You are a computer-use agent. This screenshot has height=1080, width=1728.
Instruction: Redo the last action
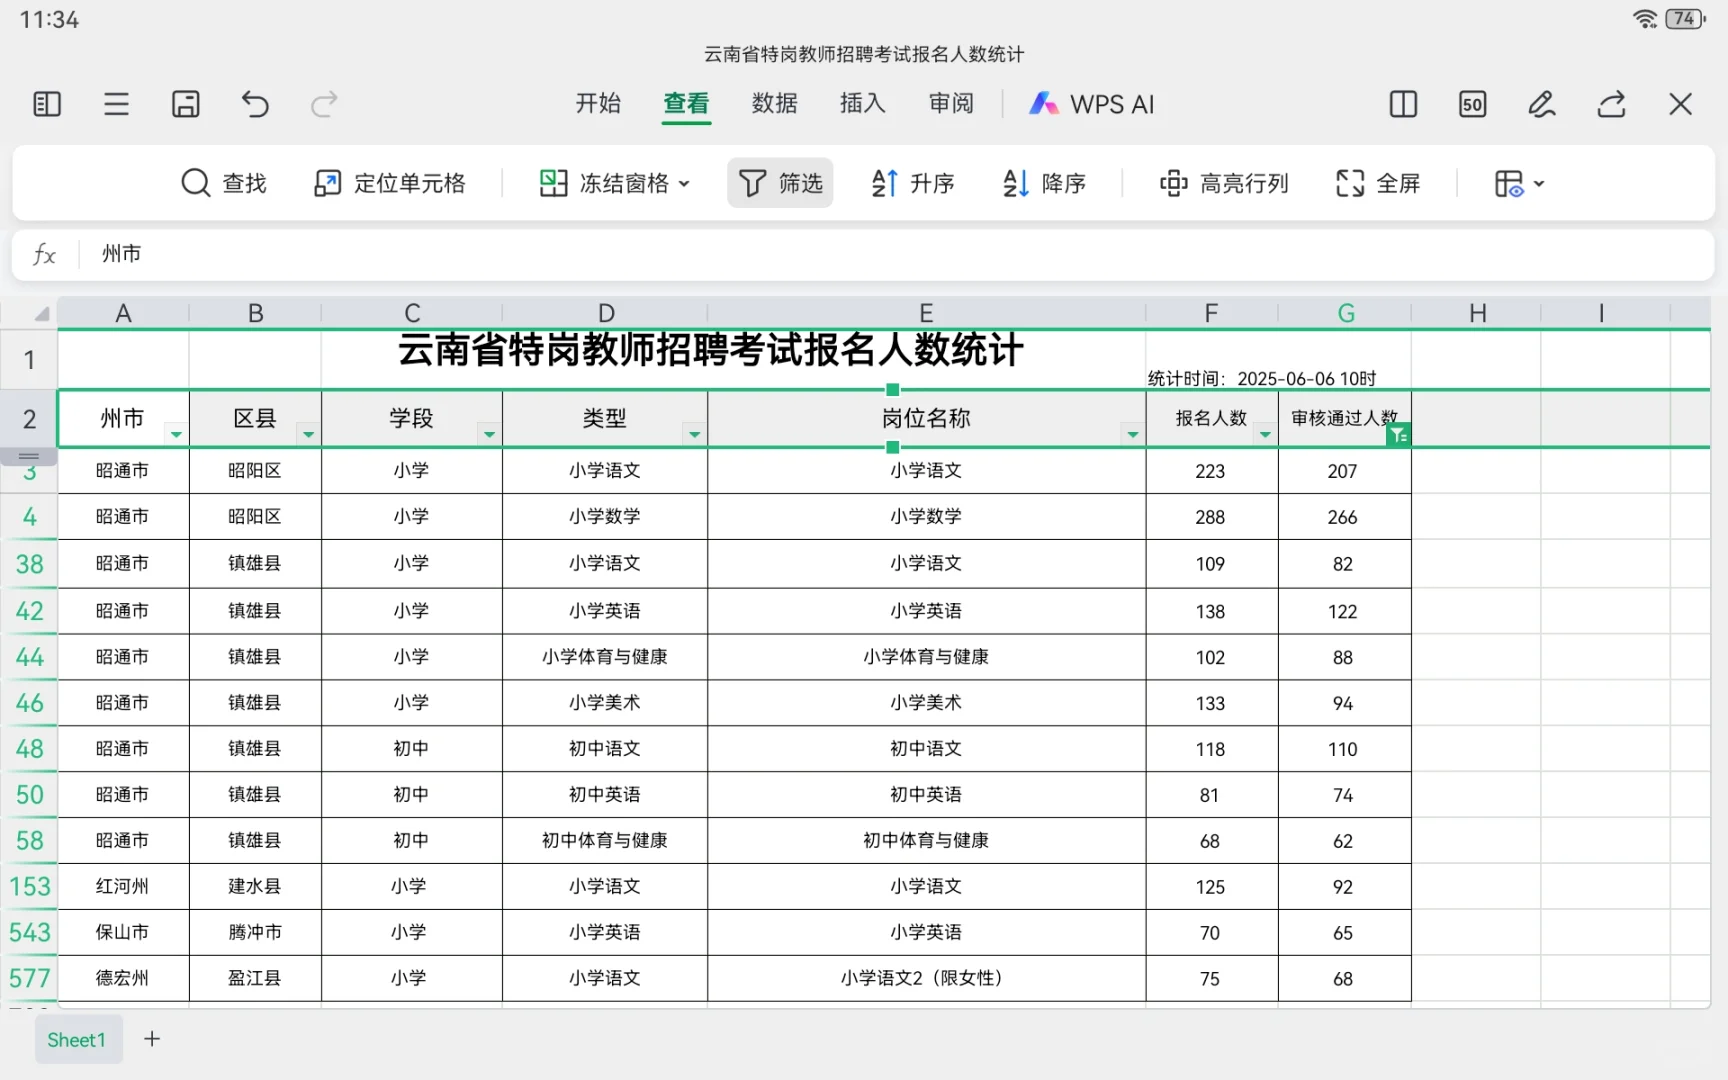(323, 104)
